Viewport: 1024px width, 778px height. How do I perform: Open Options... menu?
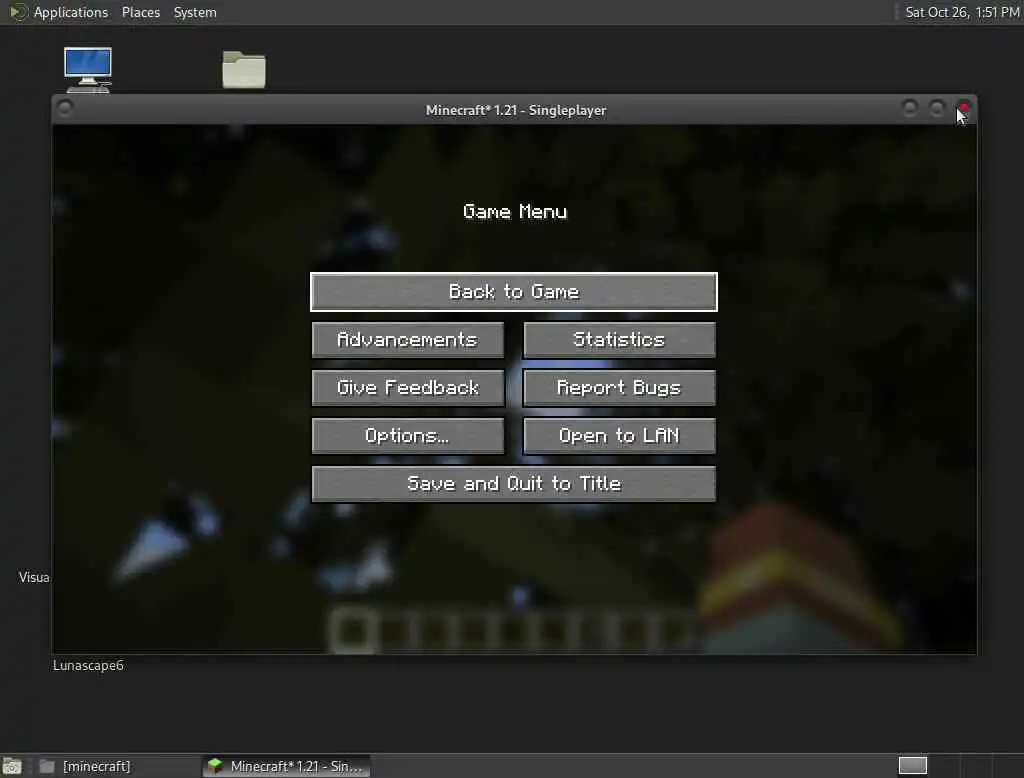pos(408,436)
